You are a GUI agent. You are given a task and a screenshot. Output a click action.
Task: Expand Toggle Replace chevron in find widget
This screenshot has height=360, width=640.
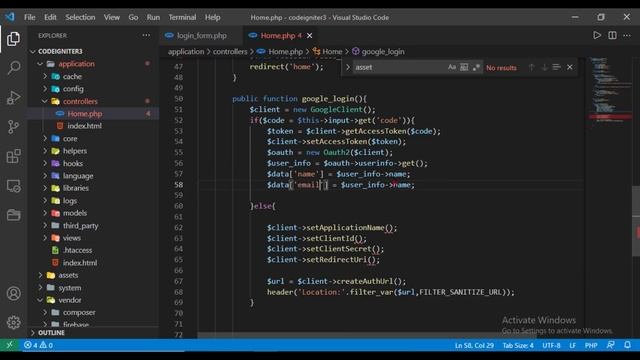click(x=348, y=67)
